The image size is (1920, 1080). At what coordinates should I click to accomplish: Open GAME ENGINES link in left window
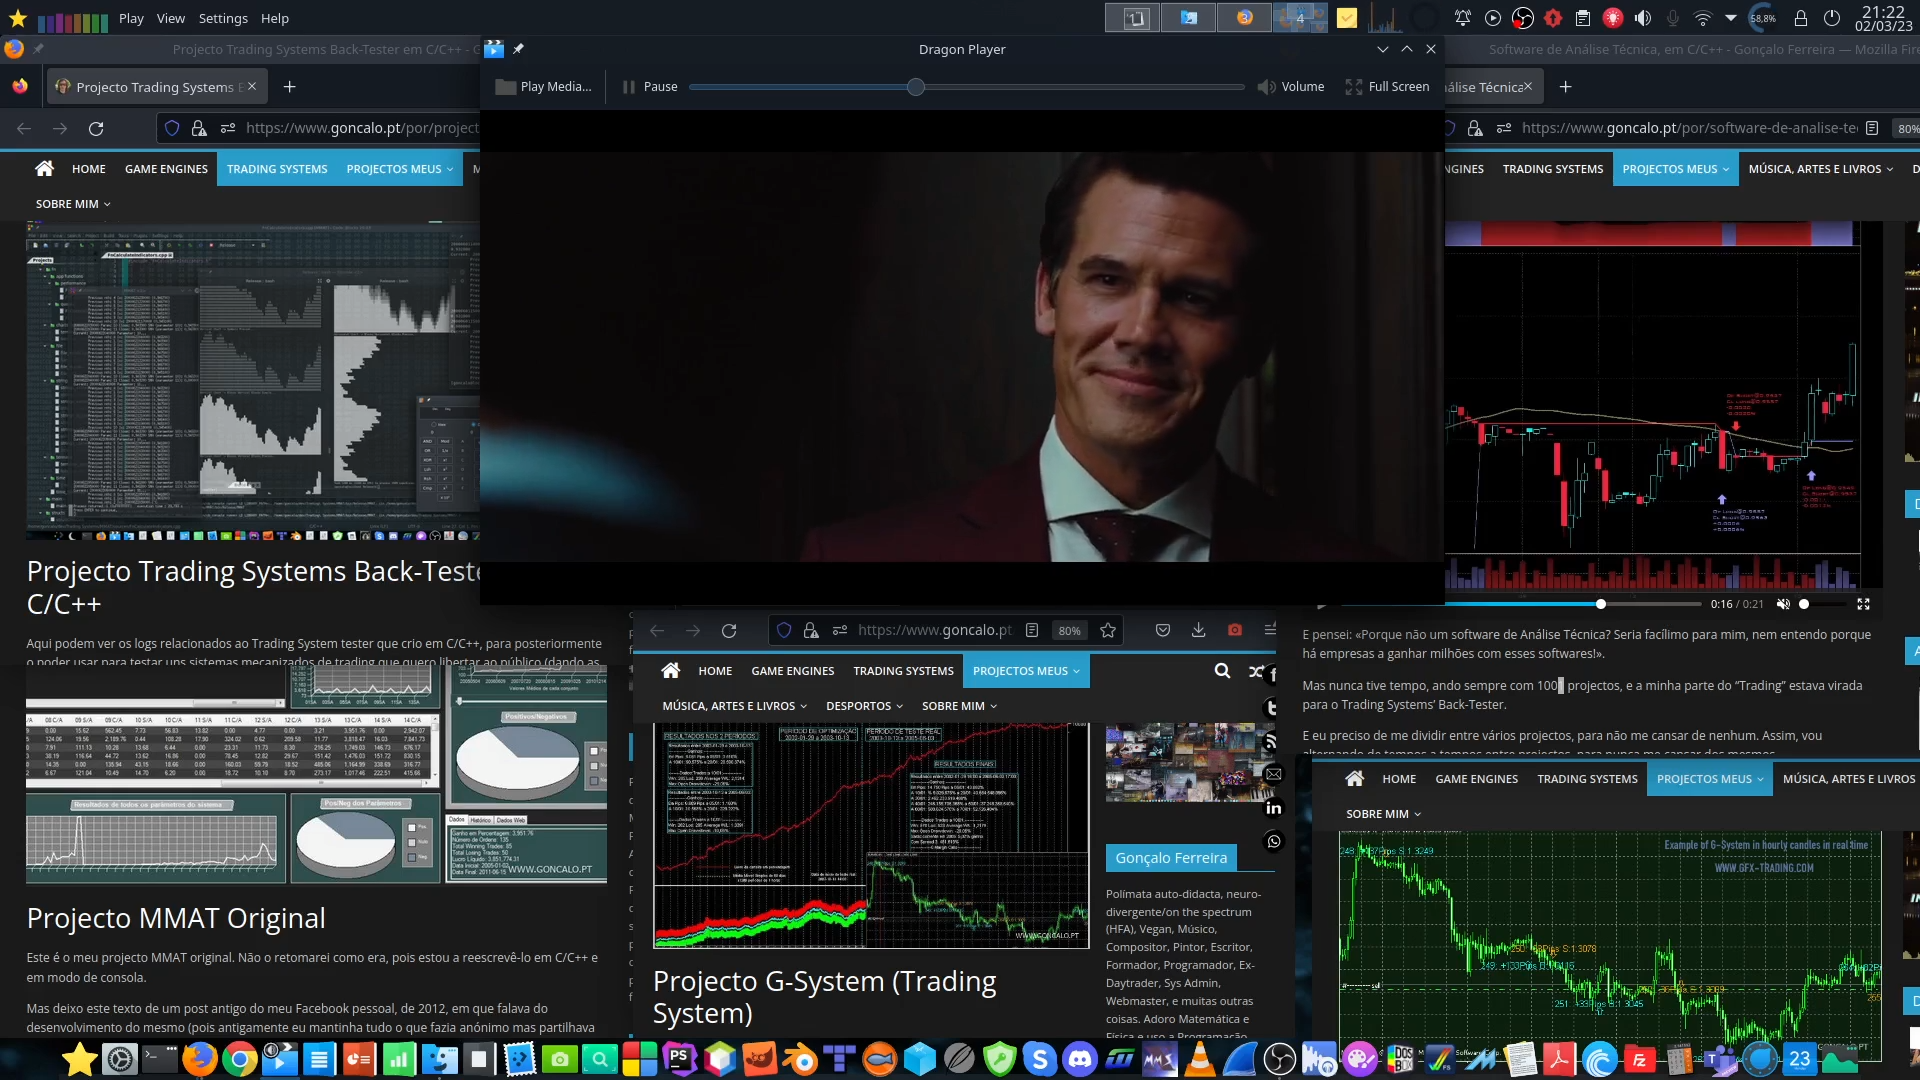click(x=166, y=169)
